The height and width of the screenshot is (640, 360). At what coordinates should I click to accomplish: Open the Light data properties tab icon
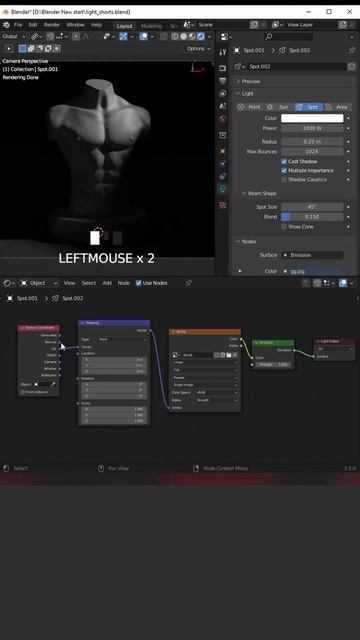click(222, 189)
